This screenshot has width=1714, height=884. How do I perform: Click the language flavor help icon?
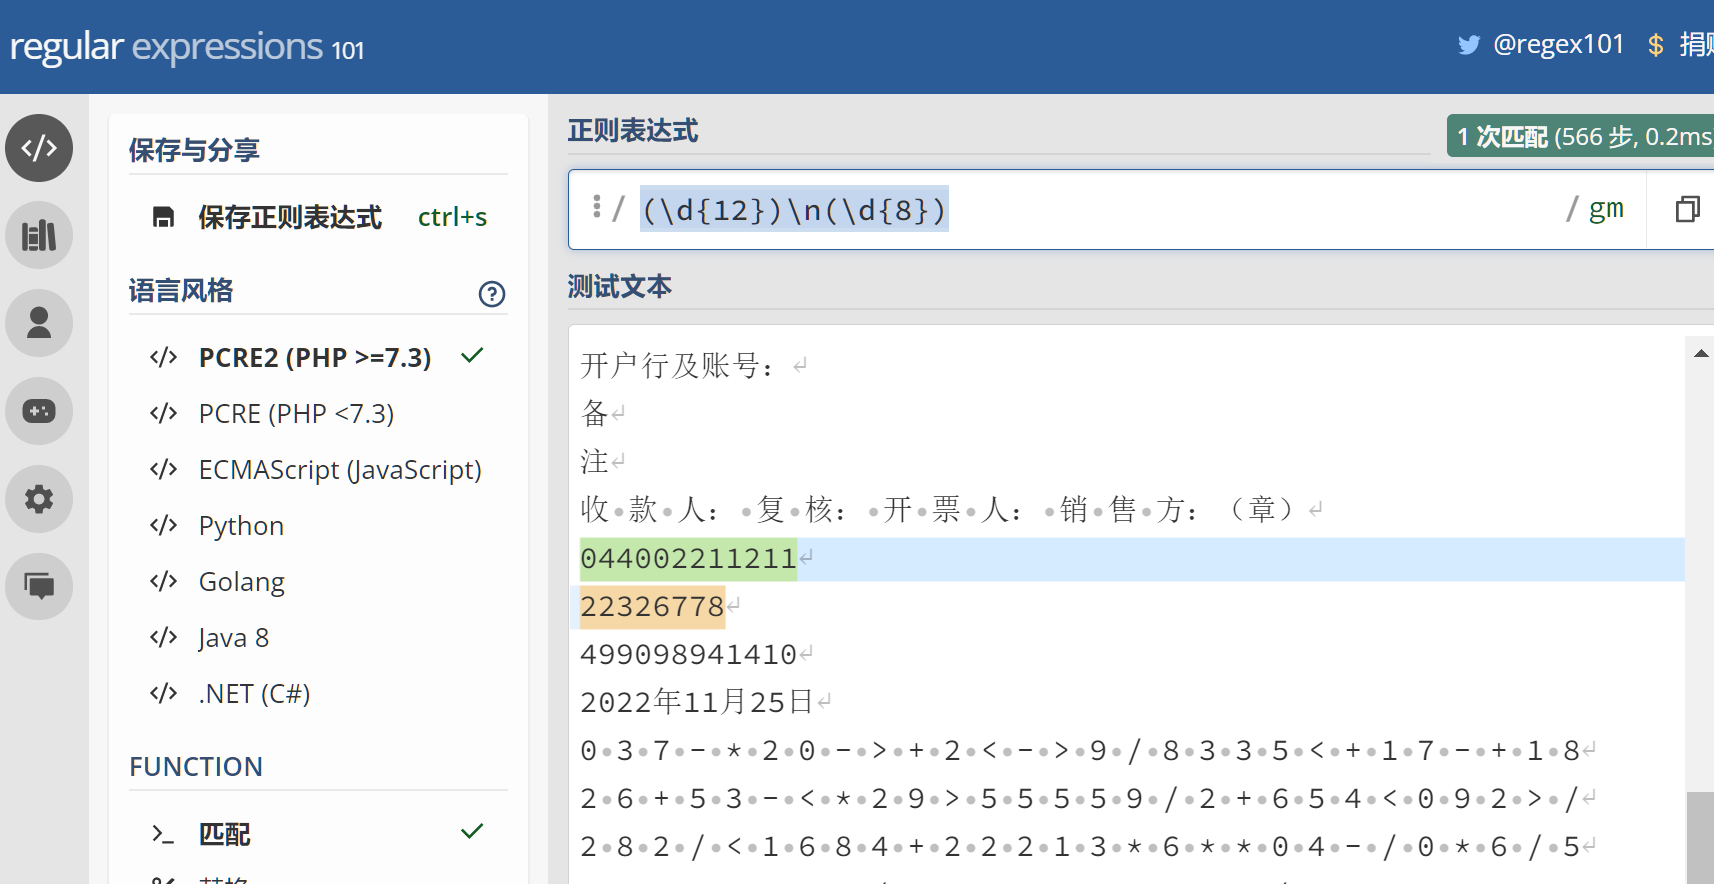(492, 294)
